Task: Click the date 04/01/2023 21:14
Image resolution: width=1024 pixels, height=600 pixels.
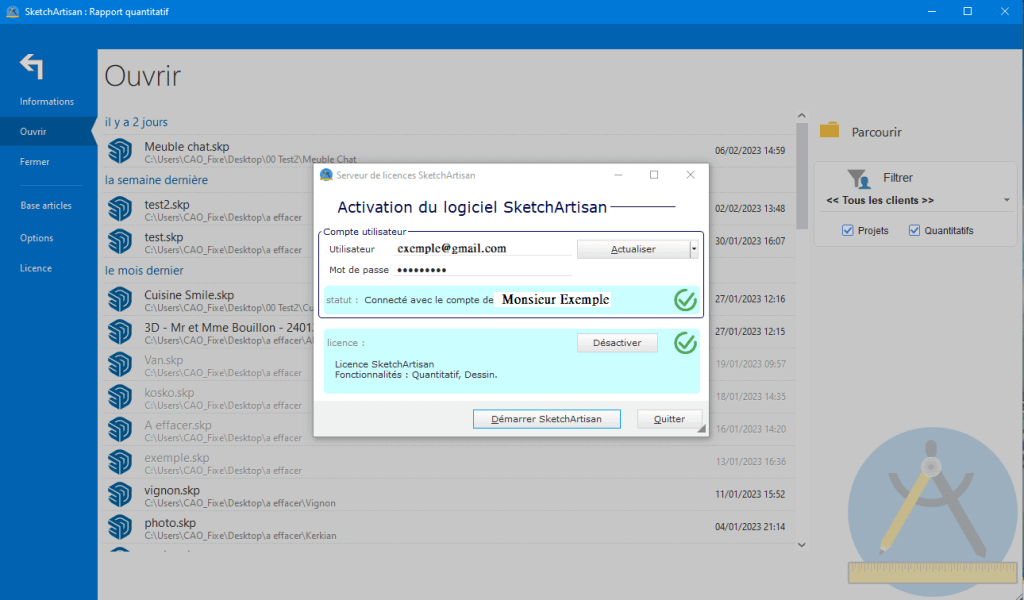Action: [x=750, y=526]
